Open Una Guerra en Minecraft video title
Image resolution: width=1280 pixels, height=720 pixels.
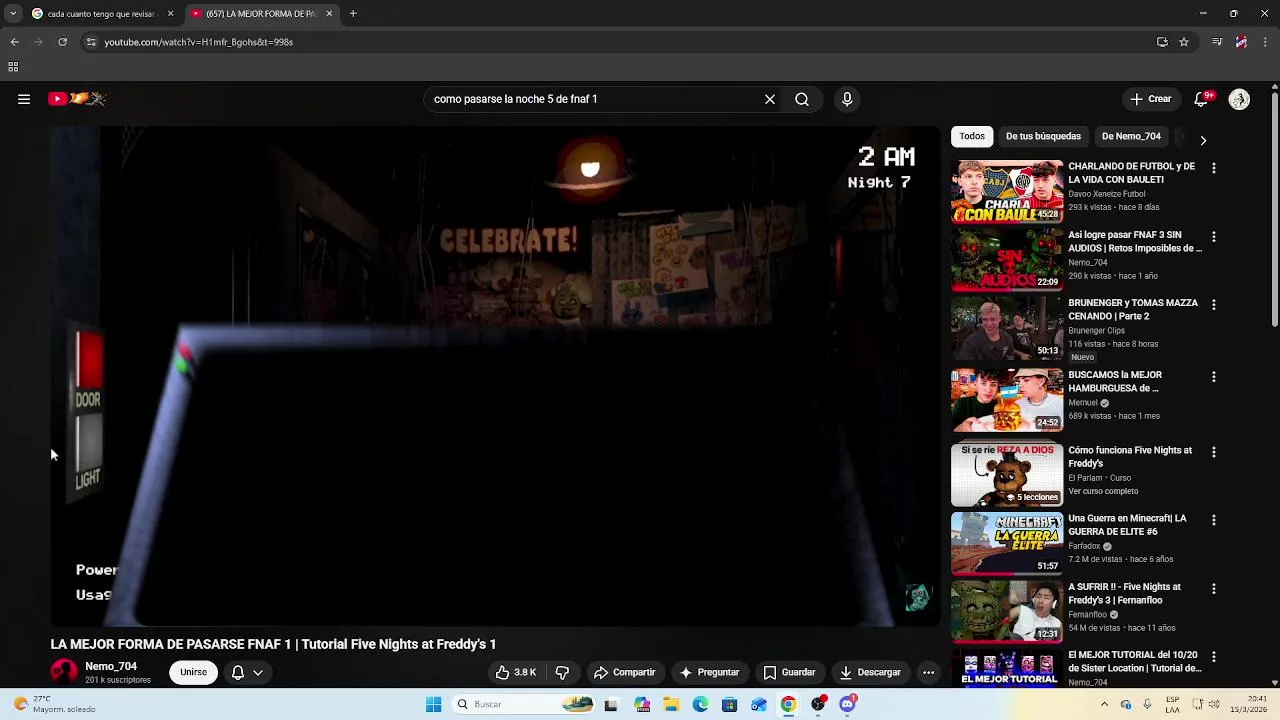(1127, 525)
